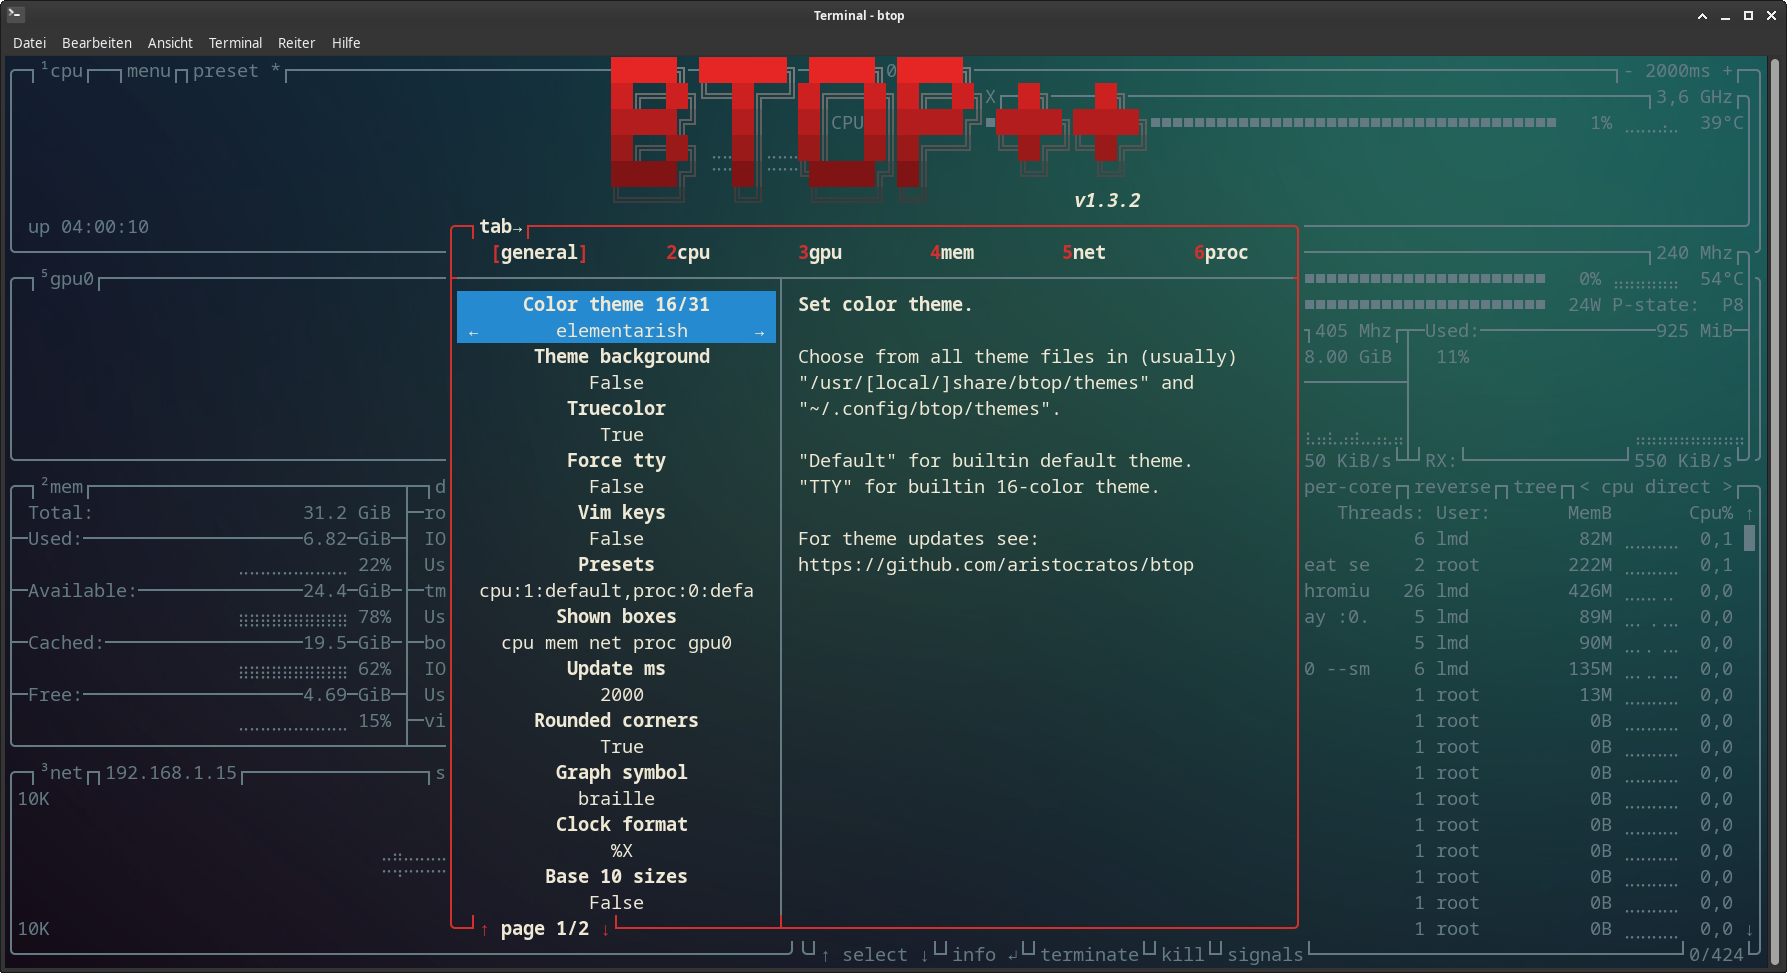Switch to the 2cpu options tab

688,252
